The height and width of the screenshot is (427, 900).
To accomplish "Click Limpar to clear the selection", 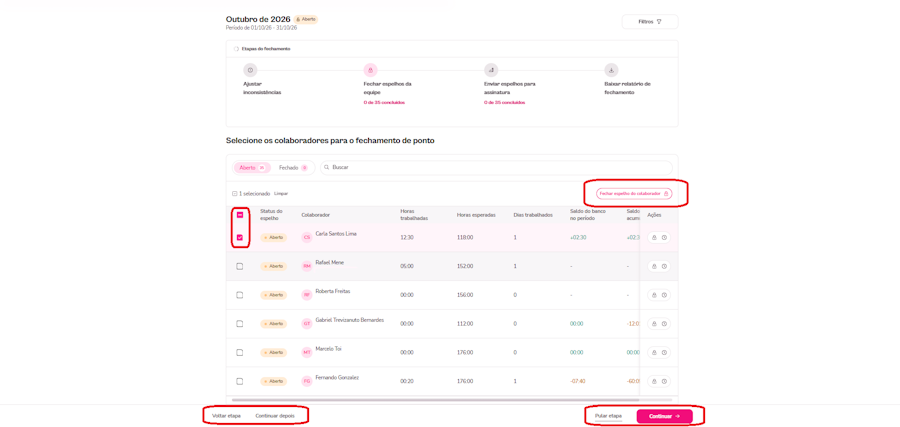I will pos(281,194).
